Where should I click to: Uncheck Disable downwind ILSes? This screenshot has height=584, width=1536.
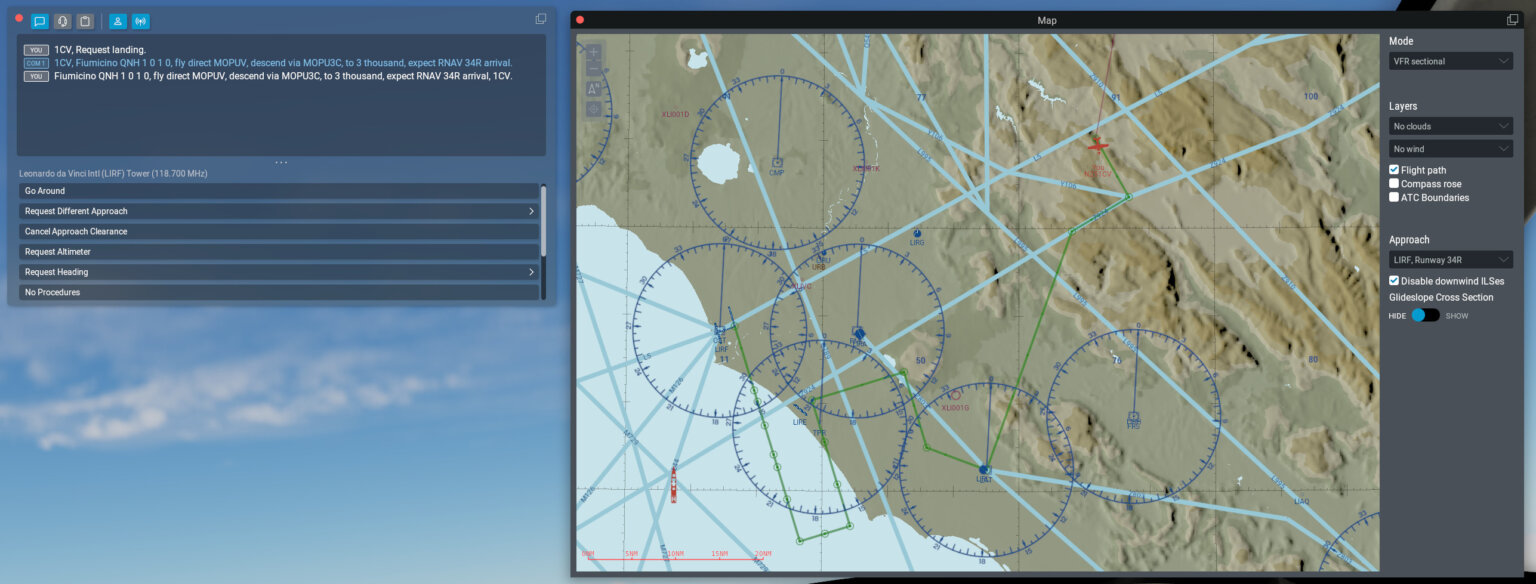click(x=1394, y=281)
